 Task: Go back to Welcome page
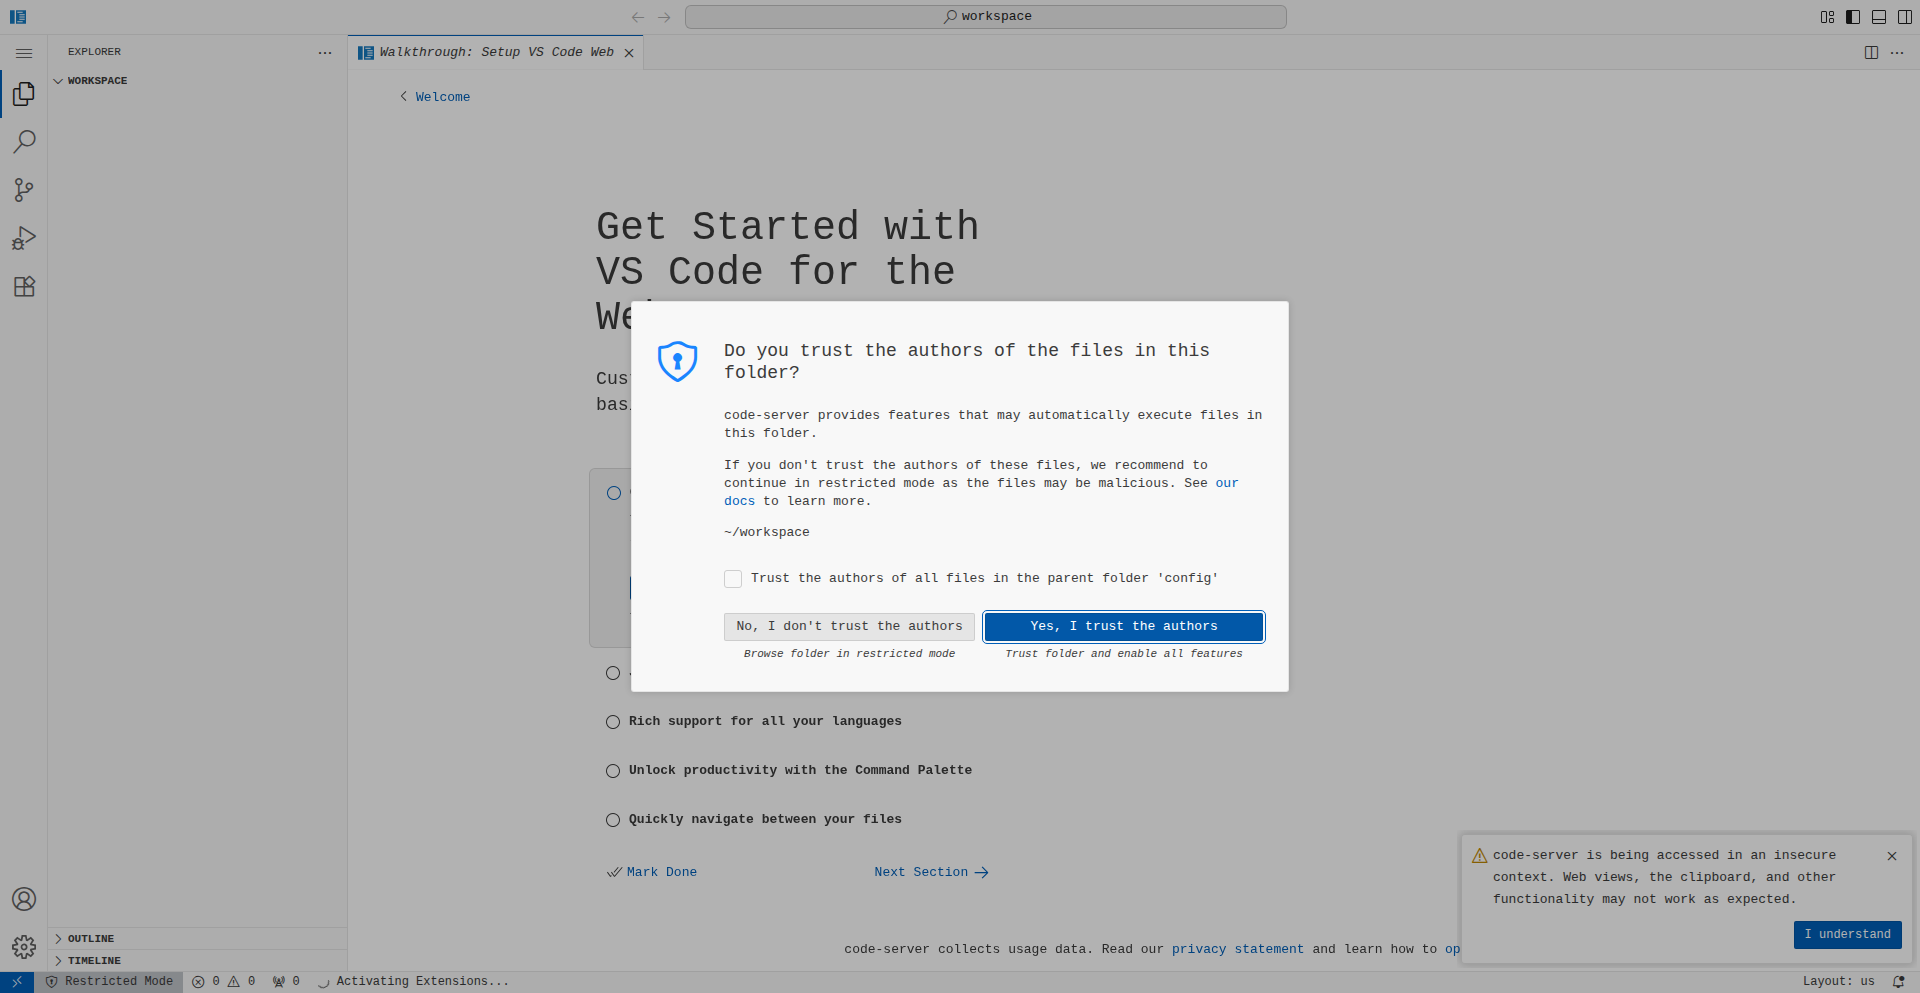[435, 97]
